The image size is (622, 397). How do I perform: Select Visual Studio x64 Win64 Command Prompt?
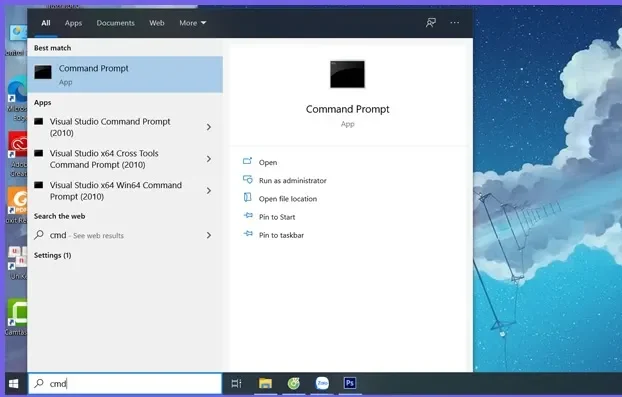coord(125,191)
